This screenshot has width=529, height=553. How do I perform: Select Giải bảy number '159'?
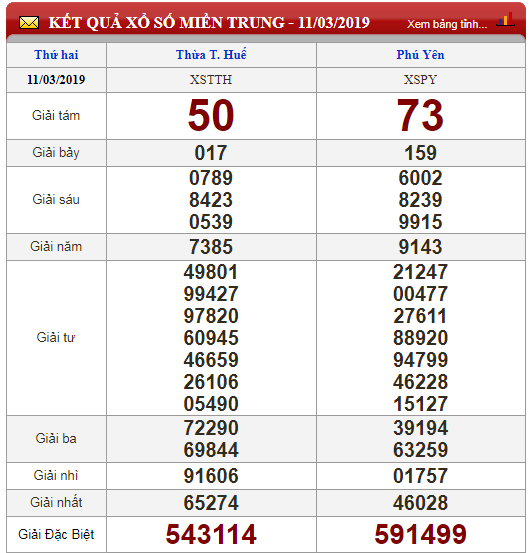point(420,153)
